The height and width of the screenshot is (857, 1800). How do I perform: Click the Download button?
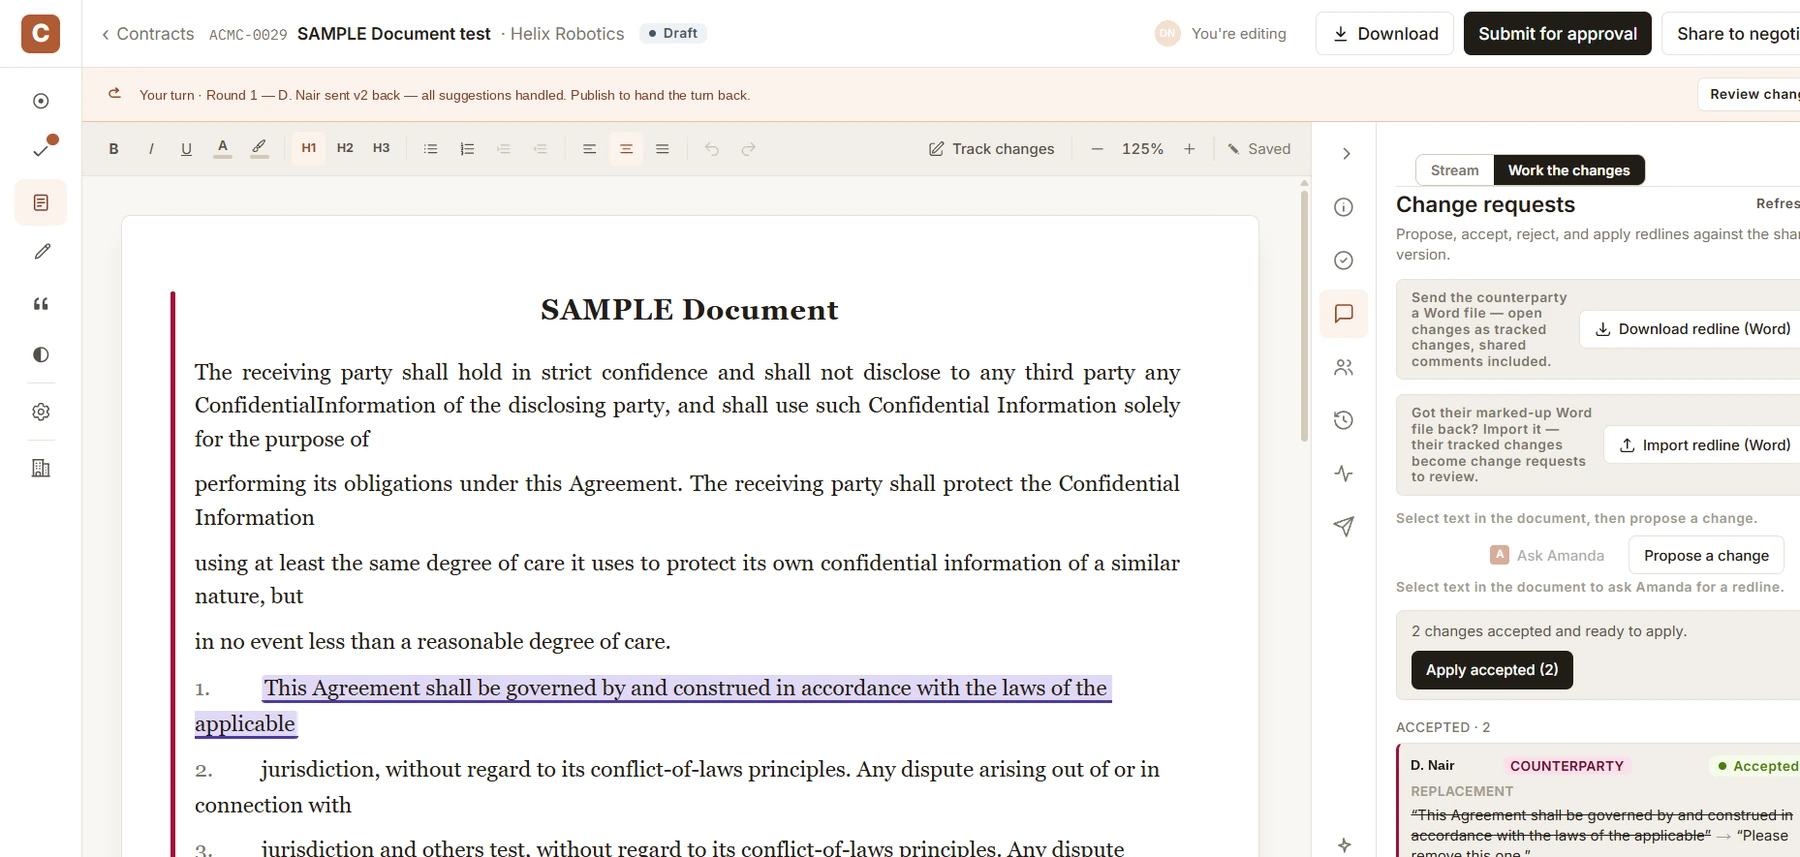(1385, 34)
